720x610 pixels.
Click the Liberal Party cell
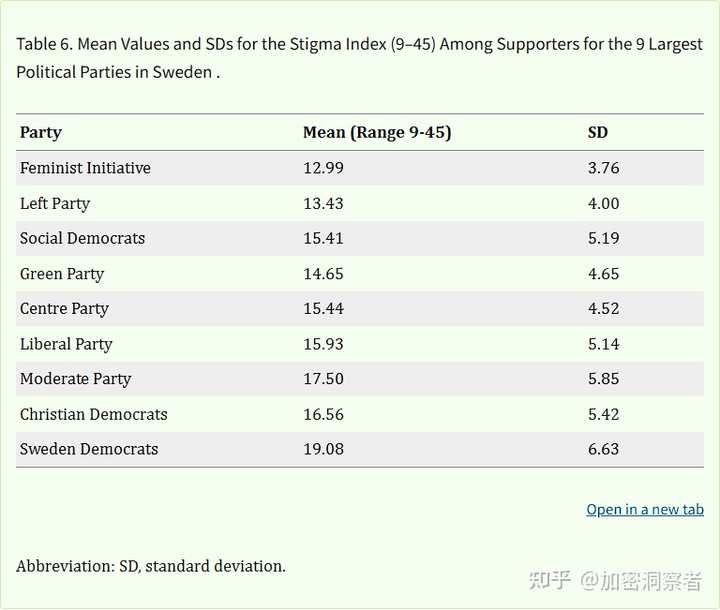66,344
